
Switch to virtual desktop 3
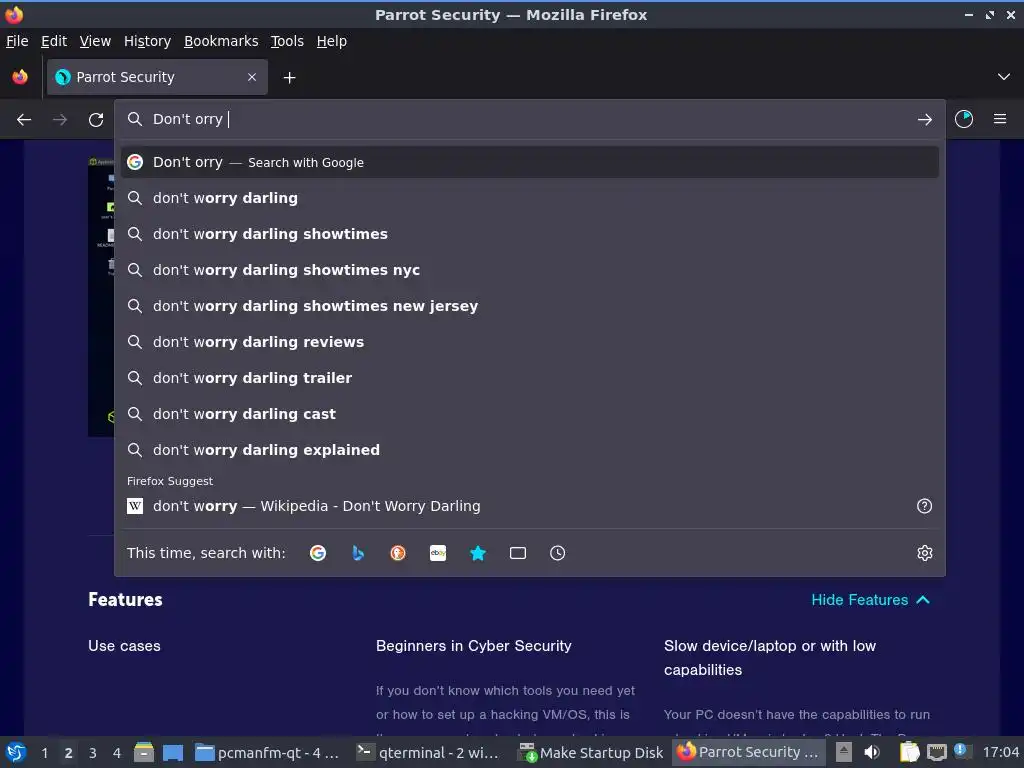tap(93, 753)
